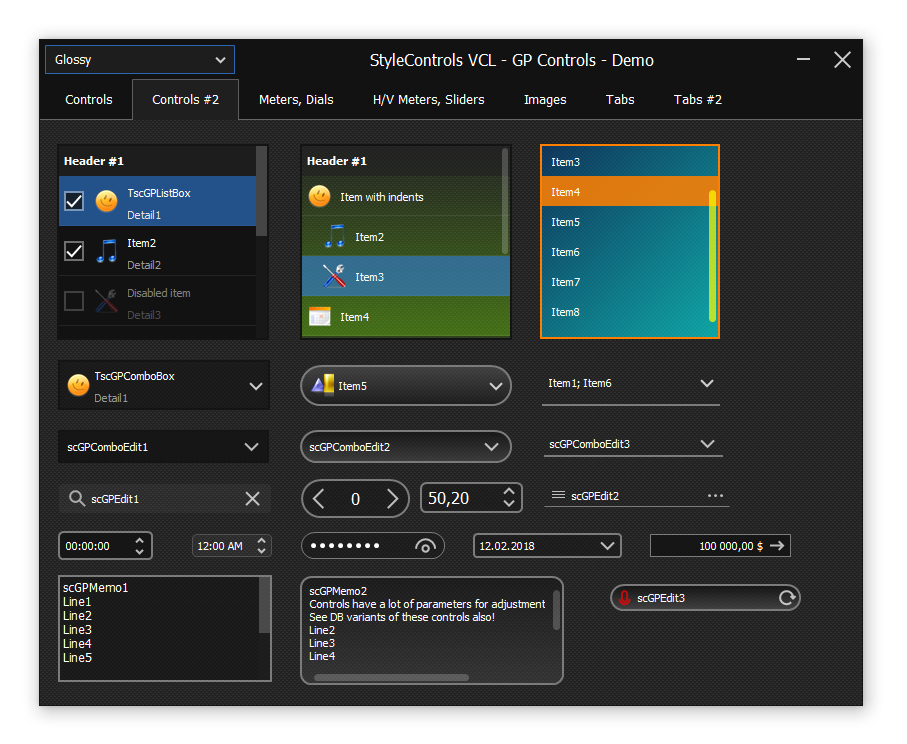The width and height of the screenshot is (907, 744).
Task: Click the smiley icon in TscGPComboBox
Action: coord(78,385)
